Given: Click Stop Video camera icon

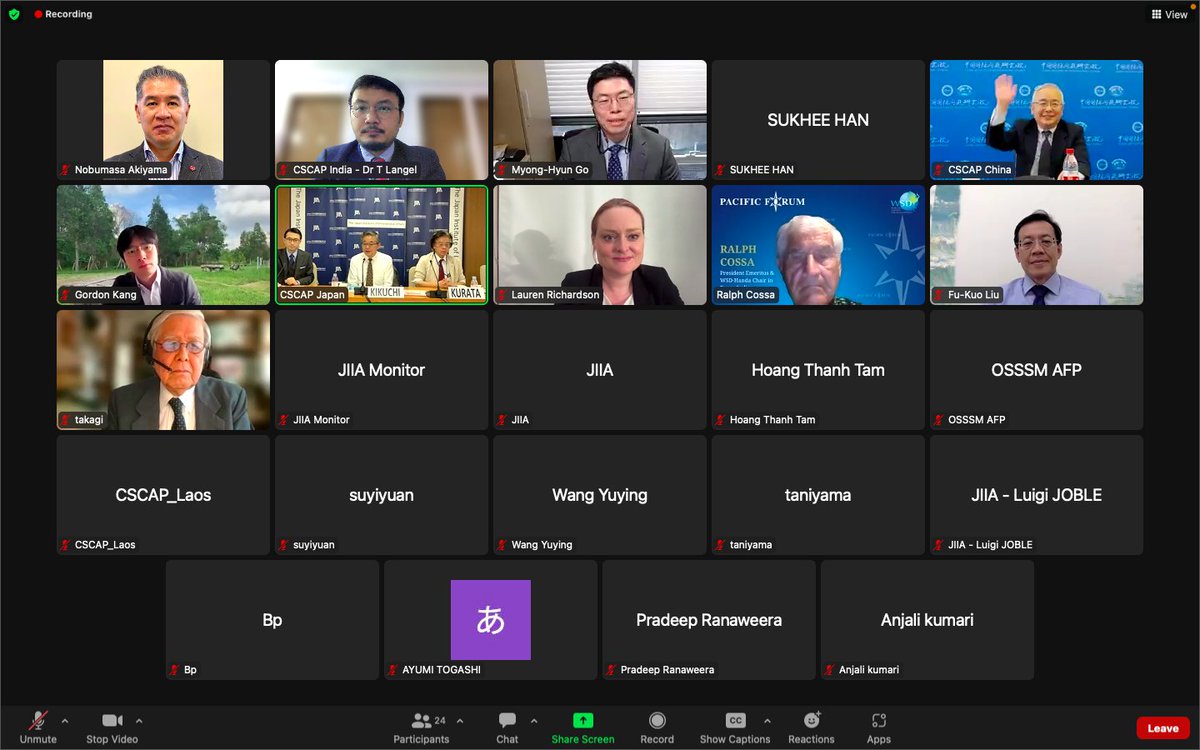Looking at the screenshot, I should click(112, 720).
